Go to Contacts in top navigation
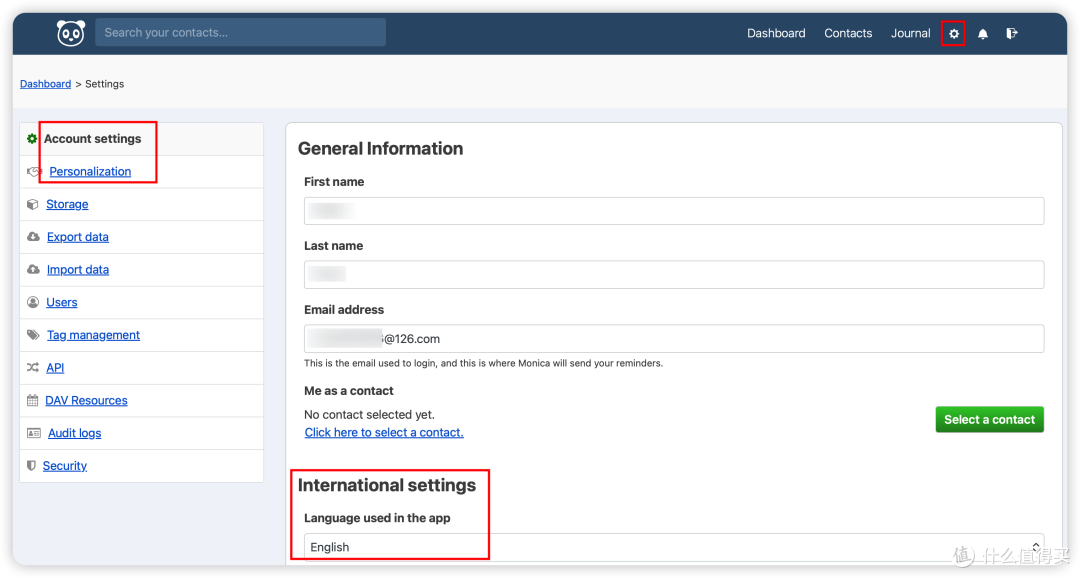This screenshot has height=578, width=1080. click(x=848, y=33)
